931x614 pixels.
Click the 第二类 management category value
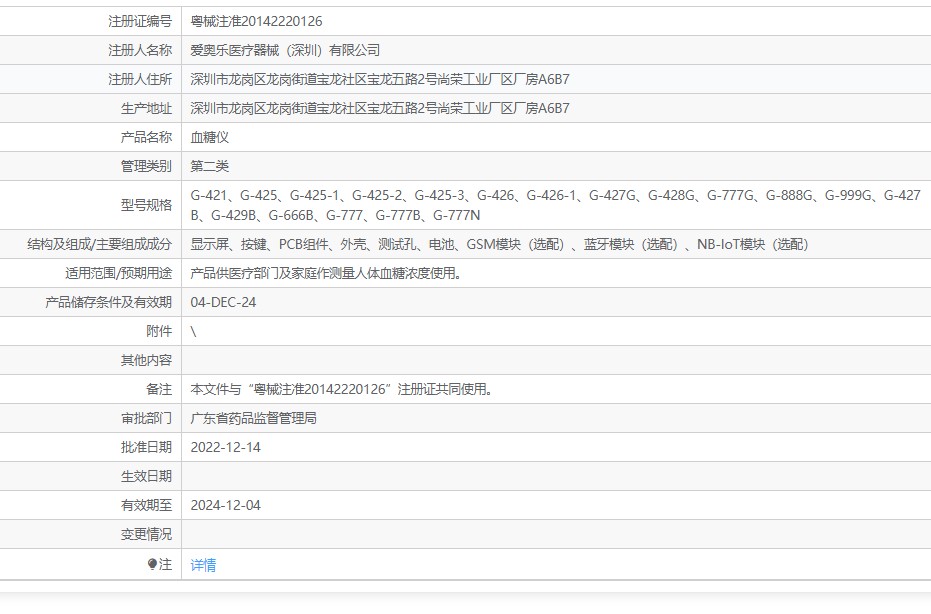point(210,166)
